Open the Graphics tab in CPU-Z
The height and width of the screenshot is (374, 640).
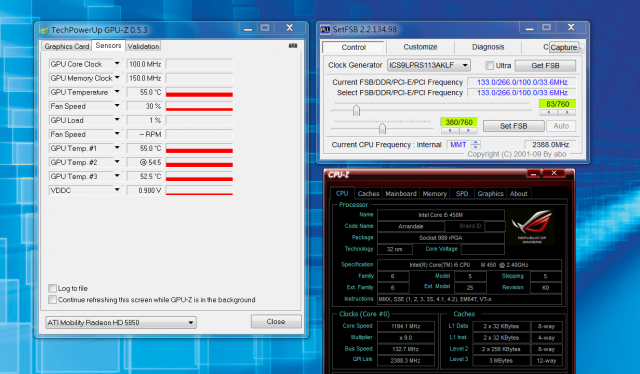[490, 194]
